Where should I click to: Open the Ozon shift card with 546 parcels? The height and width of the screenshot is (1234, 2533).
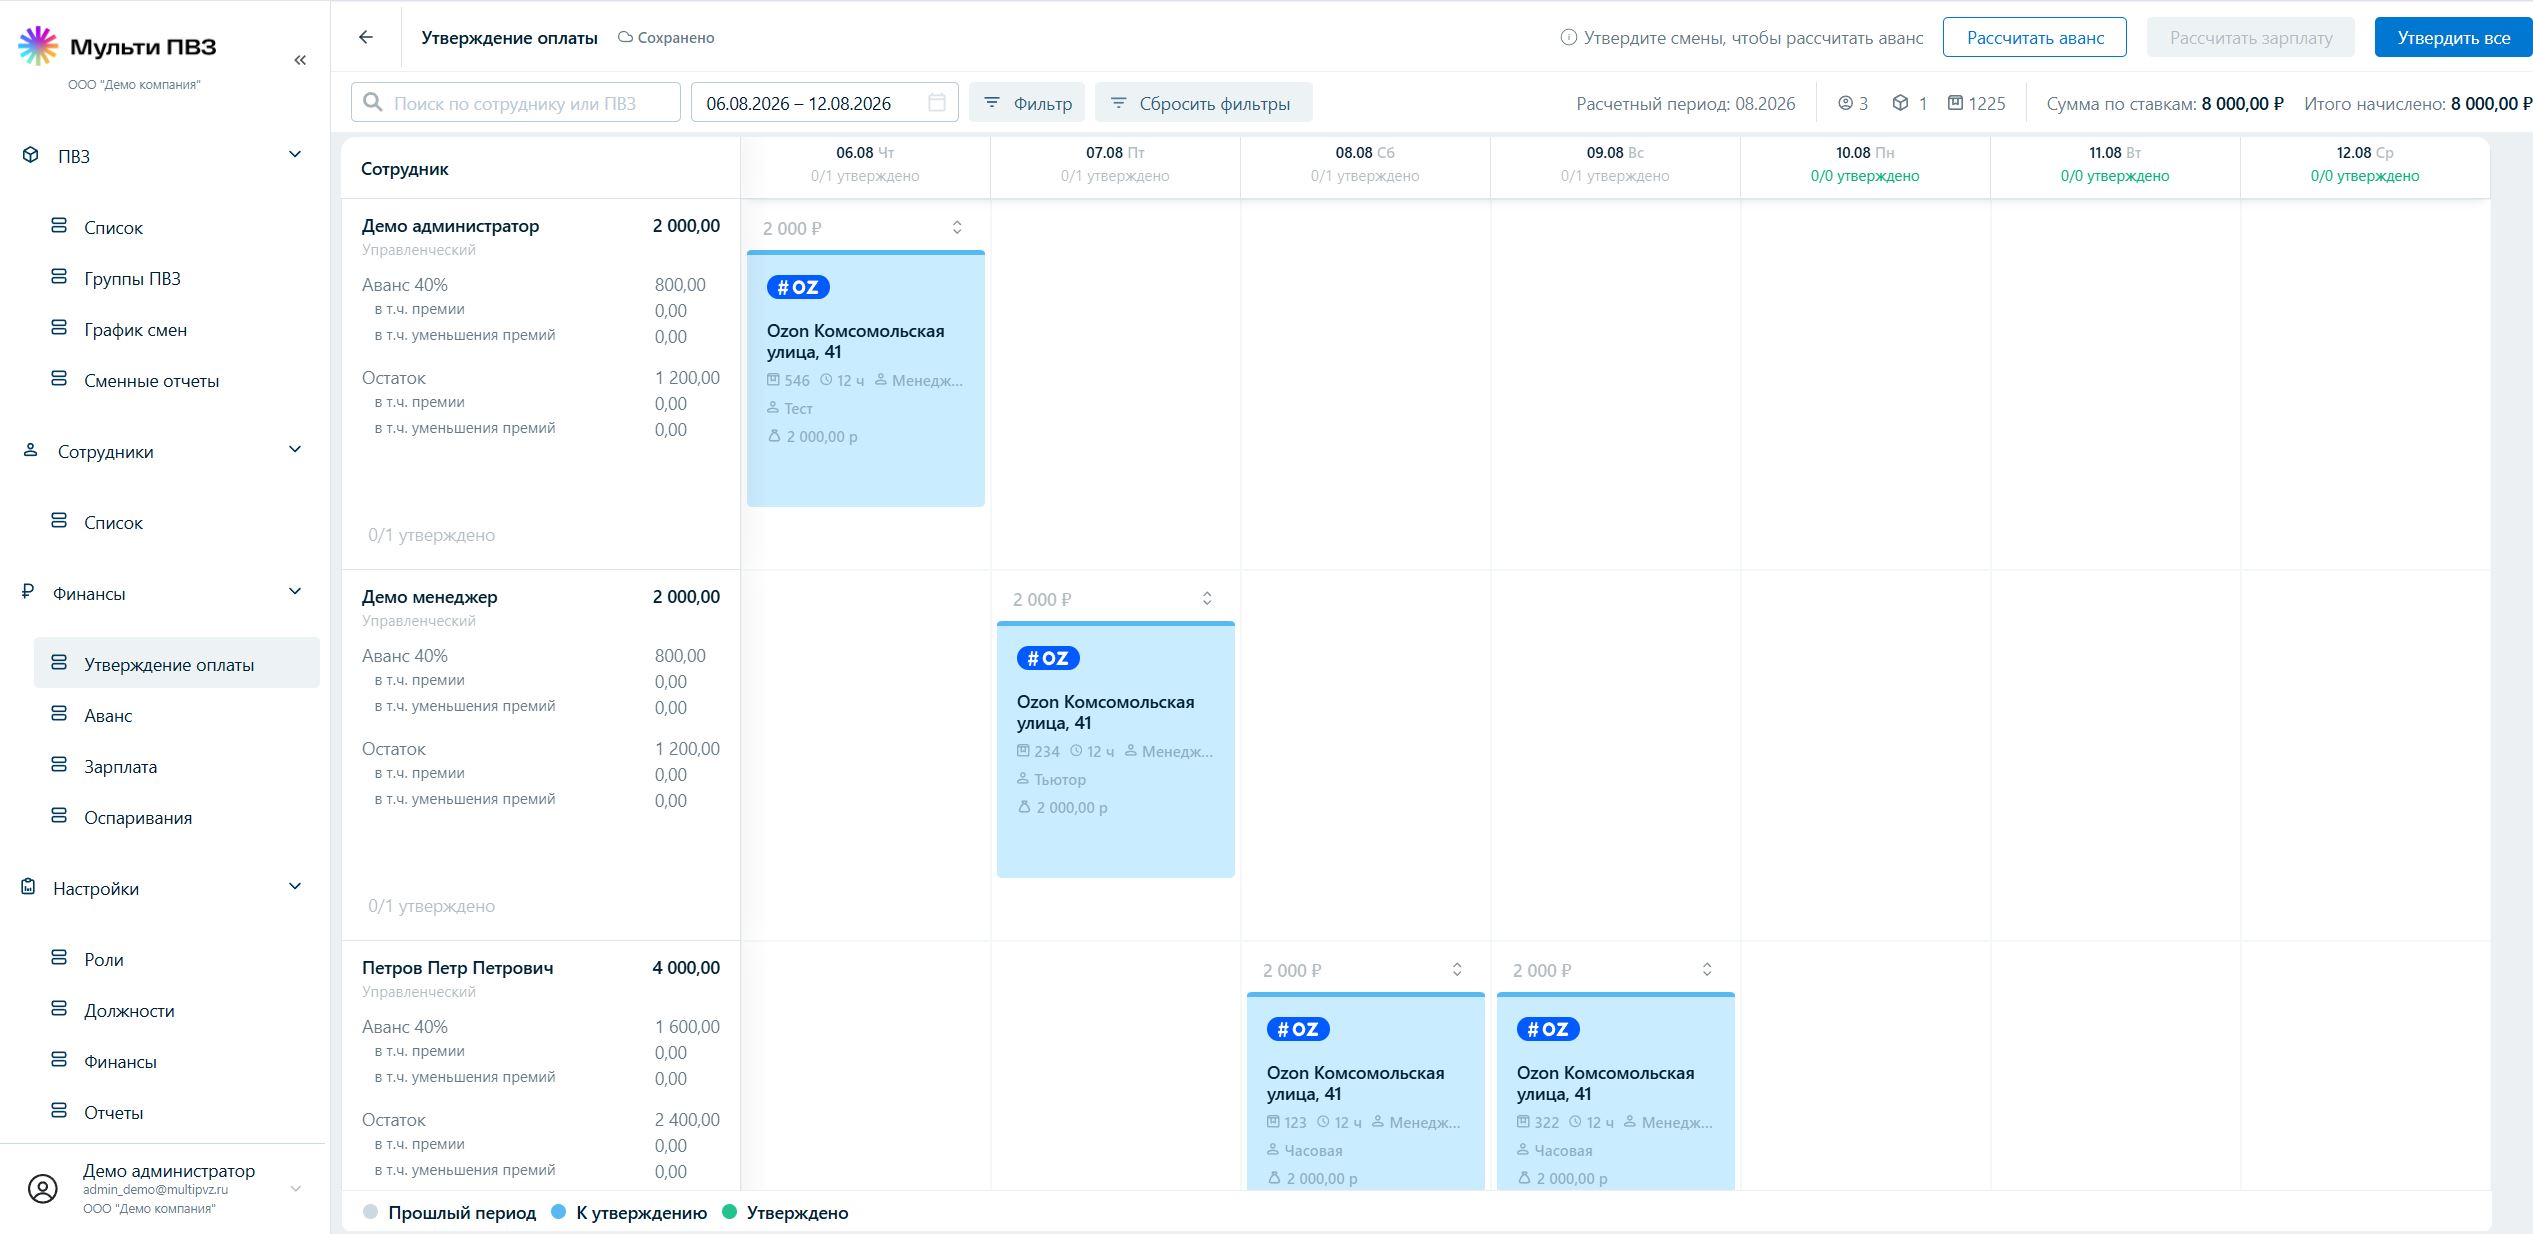[866, 379]
